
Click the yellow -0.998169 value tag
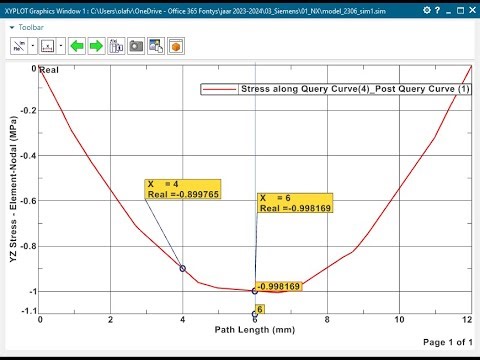[279, 286]
